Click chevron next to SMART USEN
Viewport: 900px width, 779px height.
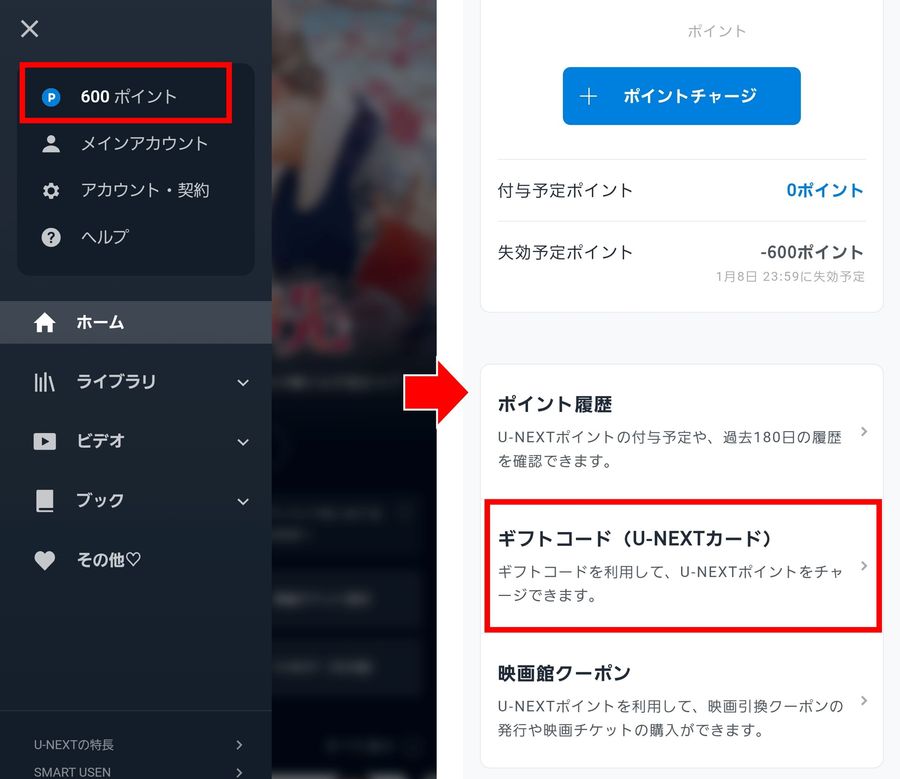coord(239,773)
